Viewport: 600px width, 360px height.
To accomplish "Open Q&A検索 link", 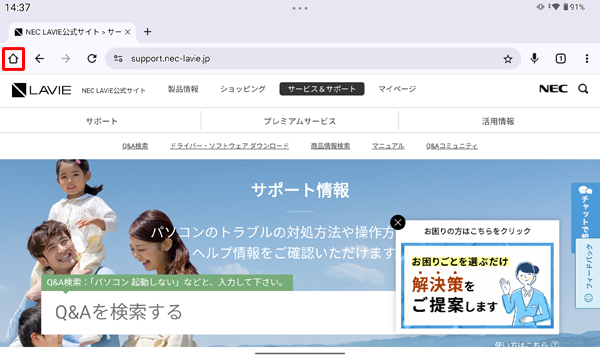I will coord(135,146).
